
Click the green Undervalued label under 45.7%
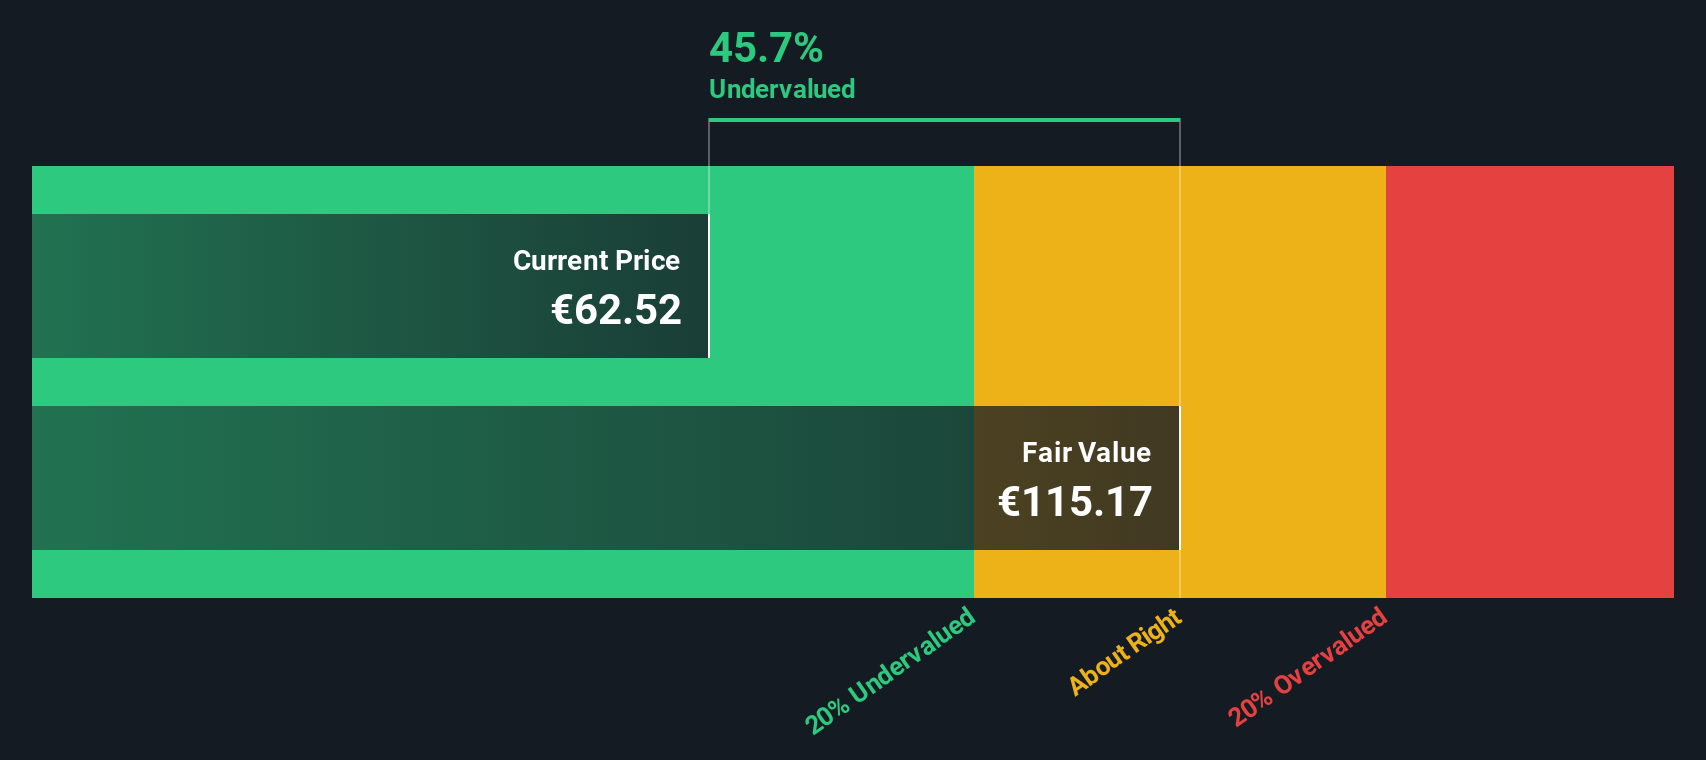pyautogui.click(x=781, y=89)
